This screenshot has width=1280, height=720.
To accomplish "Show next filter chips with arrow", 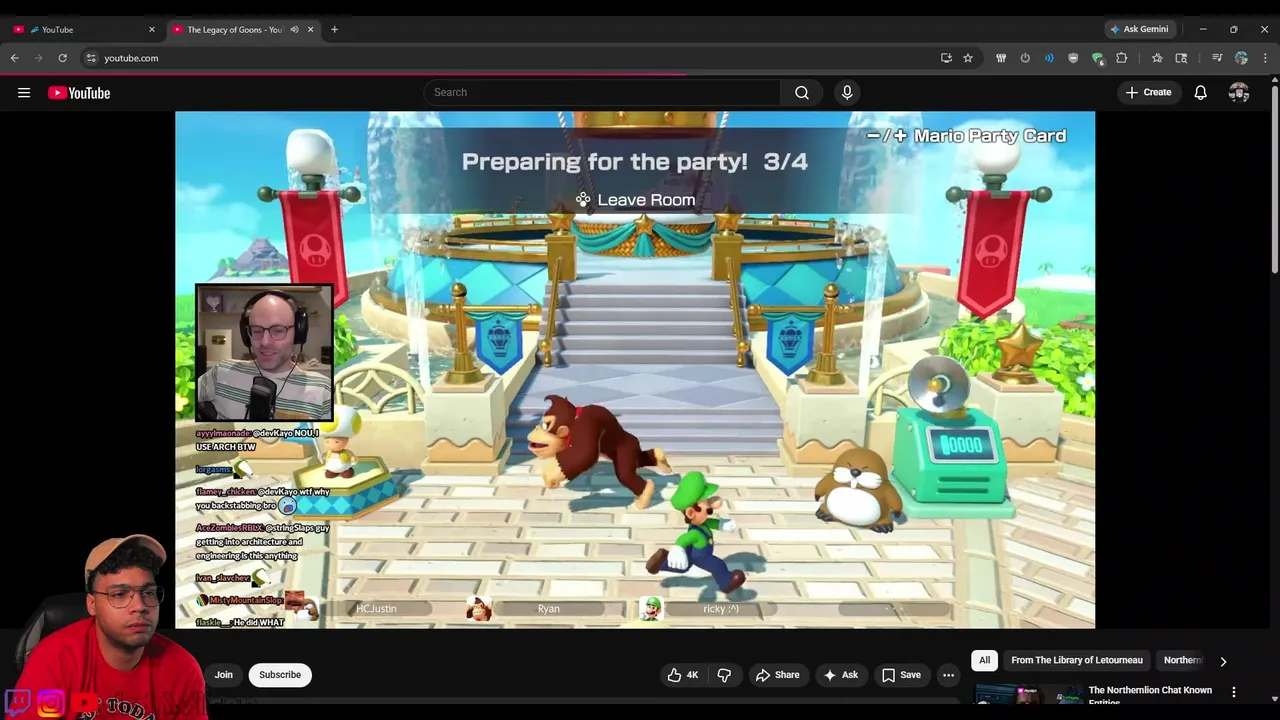I will click(1223, 661).
